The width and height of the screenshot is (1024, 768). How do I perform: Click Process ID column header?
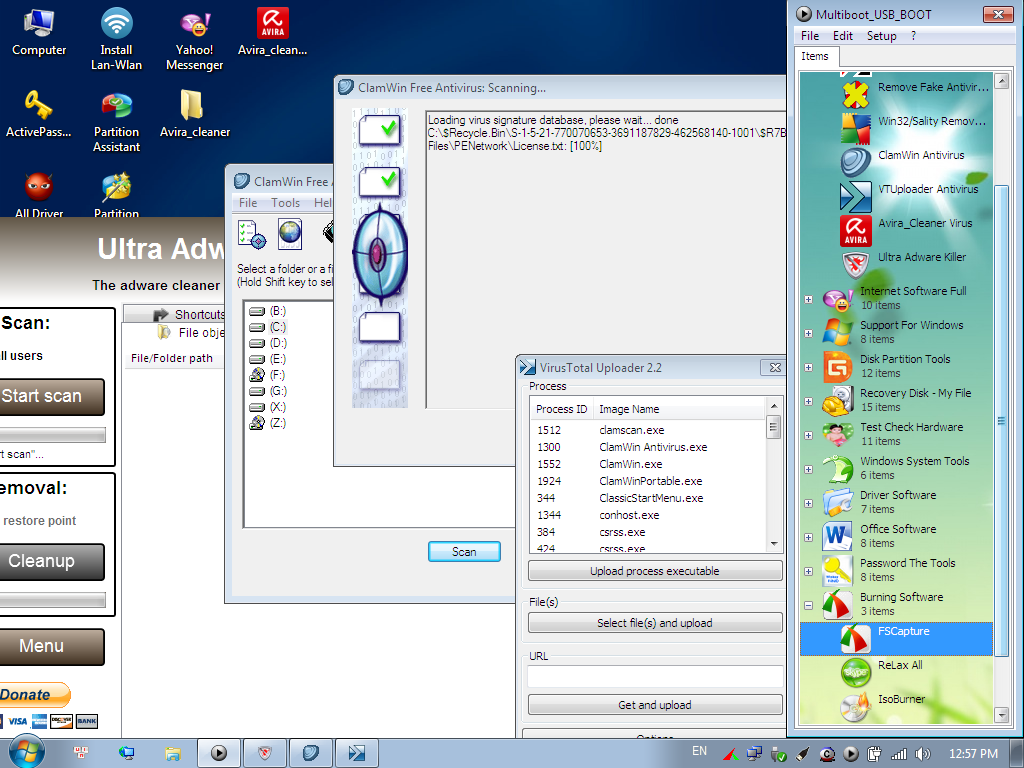pos(561,409)
